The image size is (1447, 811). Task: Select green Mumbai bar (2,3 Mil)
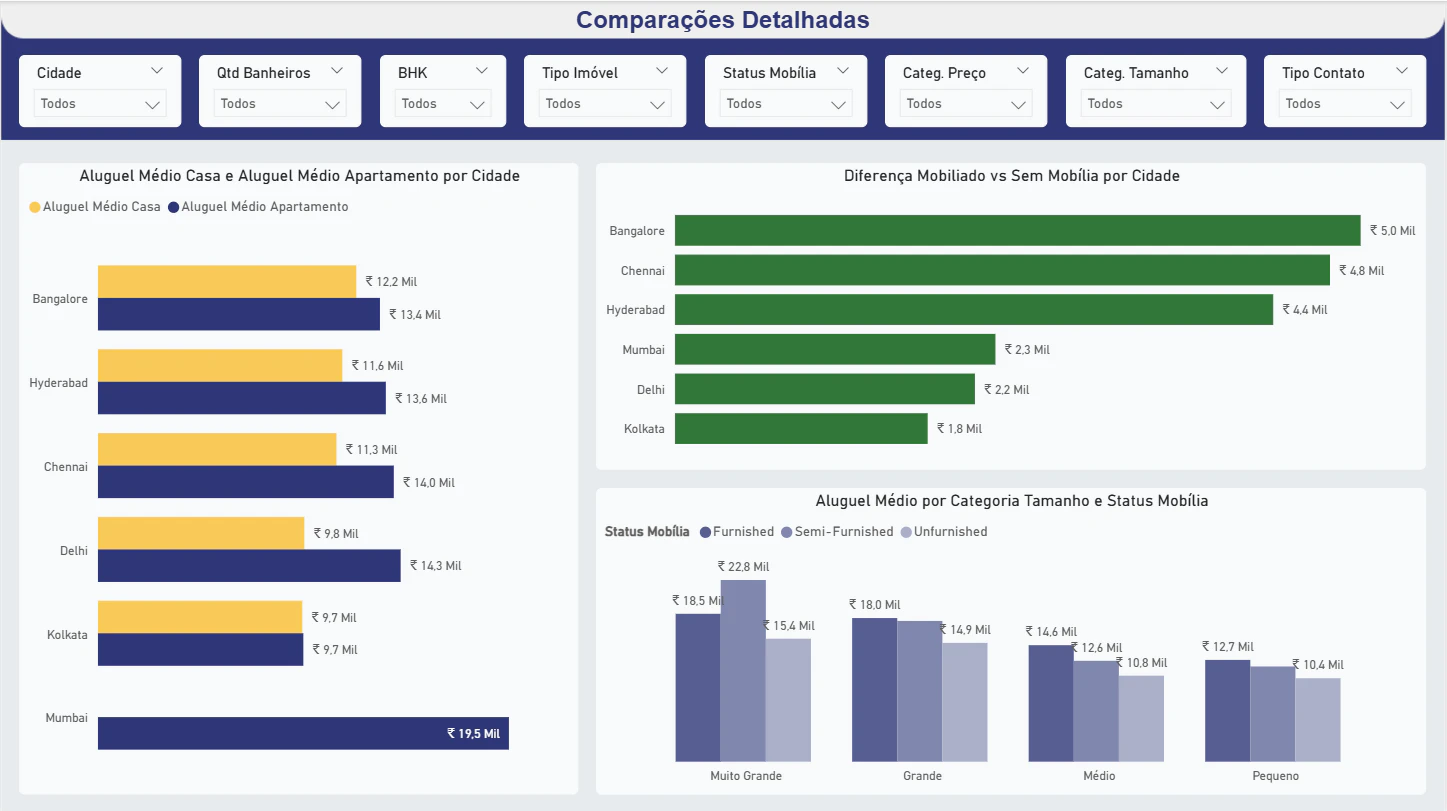(835, 349)
